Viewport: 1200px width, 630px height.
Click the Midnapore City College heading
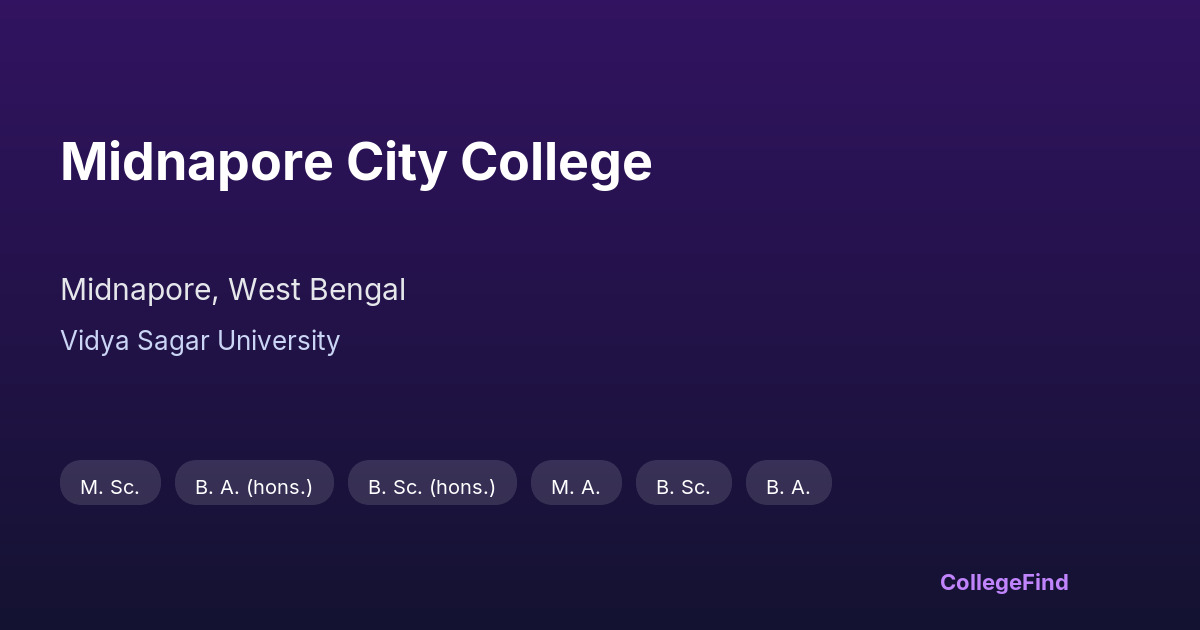pyautogui.click(x=356, y=162)
